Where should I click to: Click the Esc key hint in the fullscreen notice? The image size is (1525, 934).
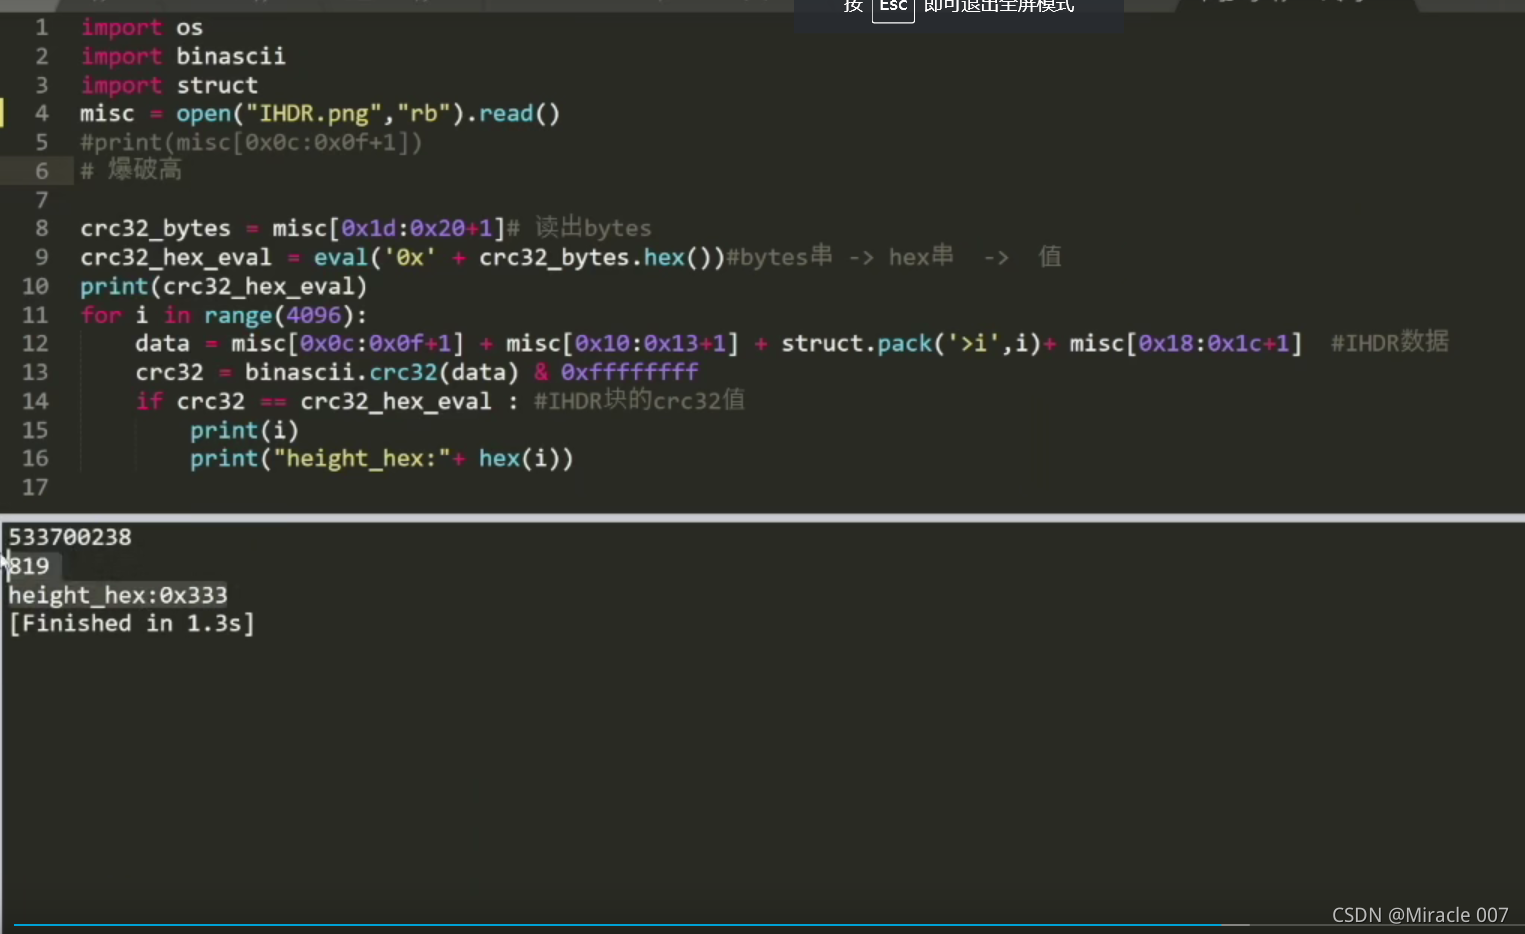(893, 9)
